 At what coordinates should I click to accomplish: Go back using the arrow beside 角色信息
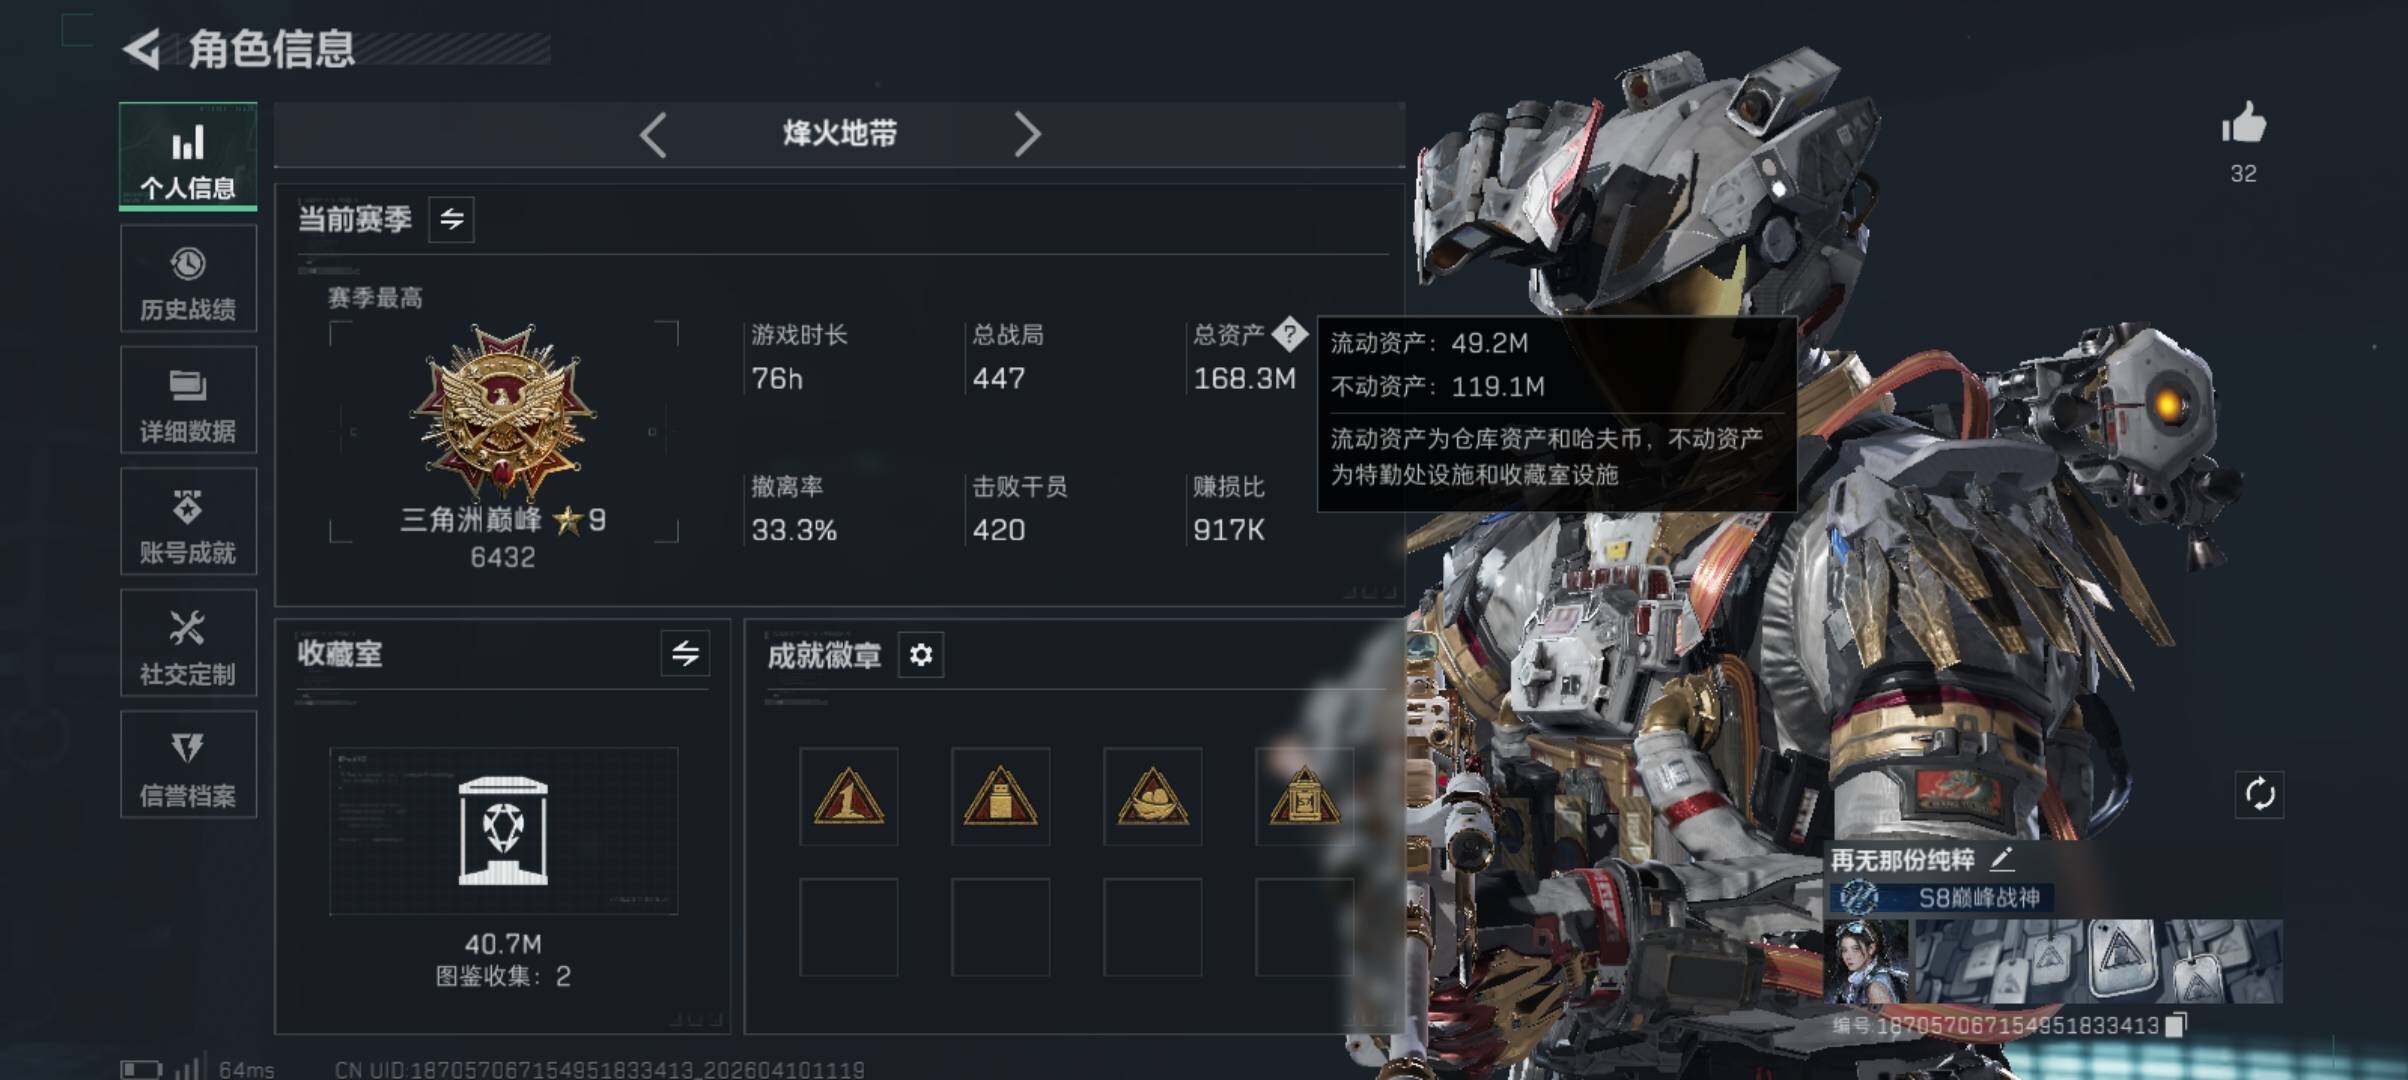pyautogui.click(x=142, y=49)
